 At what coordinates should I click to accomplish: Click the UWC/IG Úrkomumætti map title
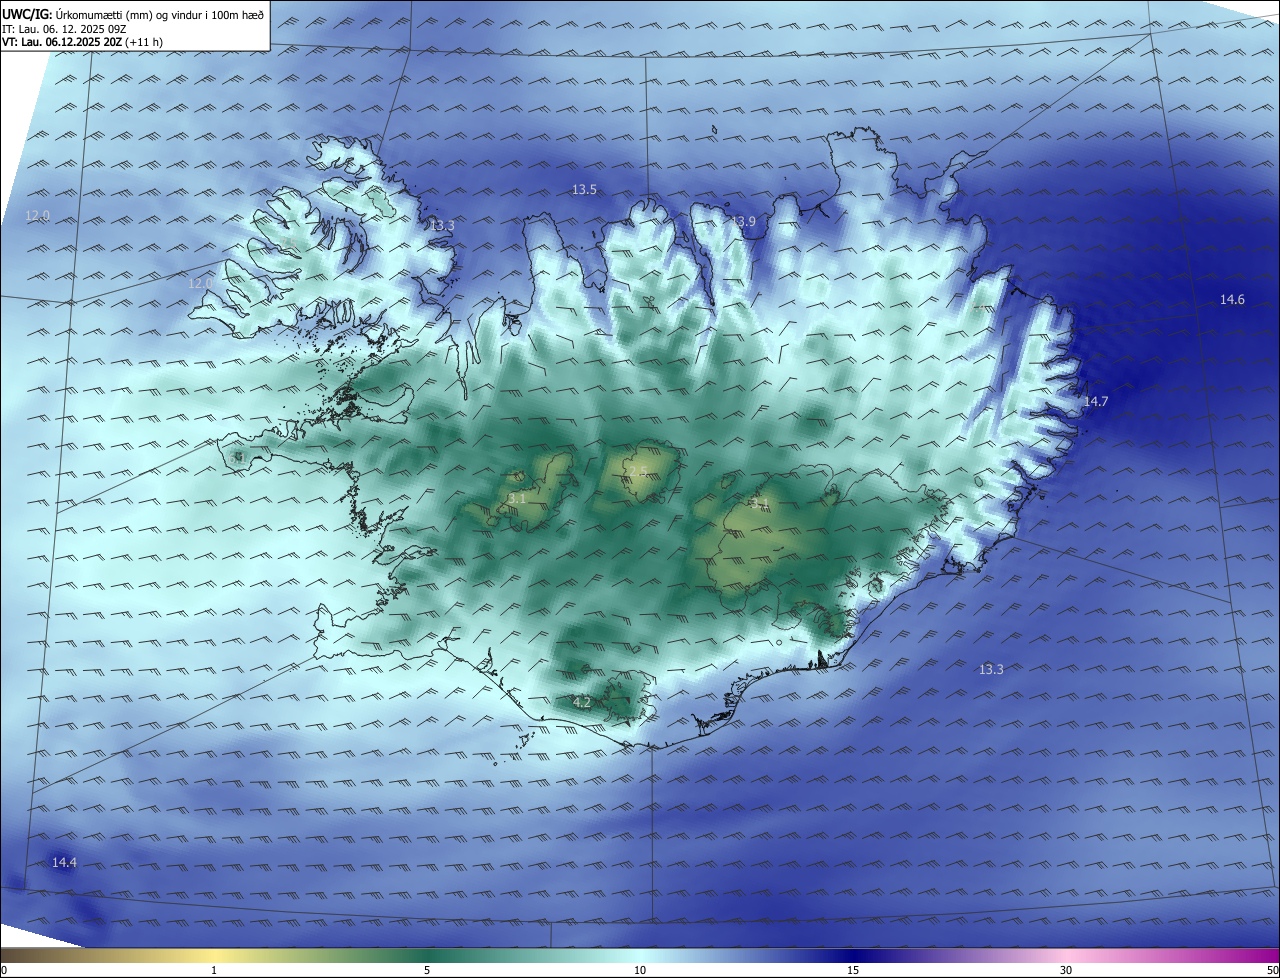coord(133,13)
